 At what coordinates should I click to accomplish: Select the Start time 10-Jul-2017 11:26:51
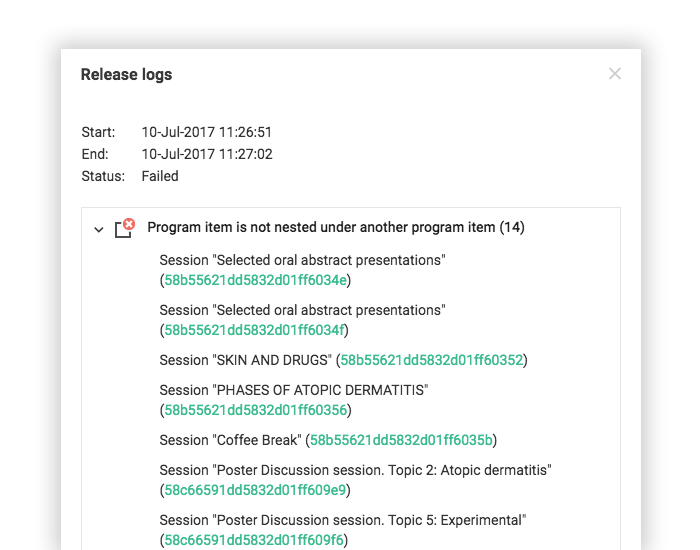click(207, 132)
